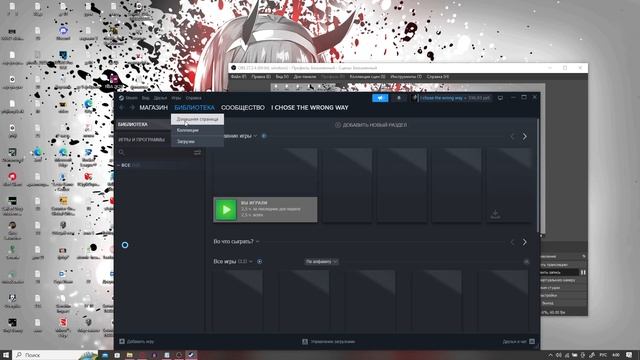Expand the 'ИГРЫ И ПРОГРАММЫ' filter dropdown
This screenshot has height=360, width=640.
pyautogui.click(x=143, y=140)
